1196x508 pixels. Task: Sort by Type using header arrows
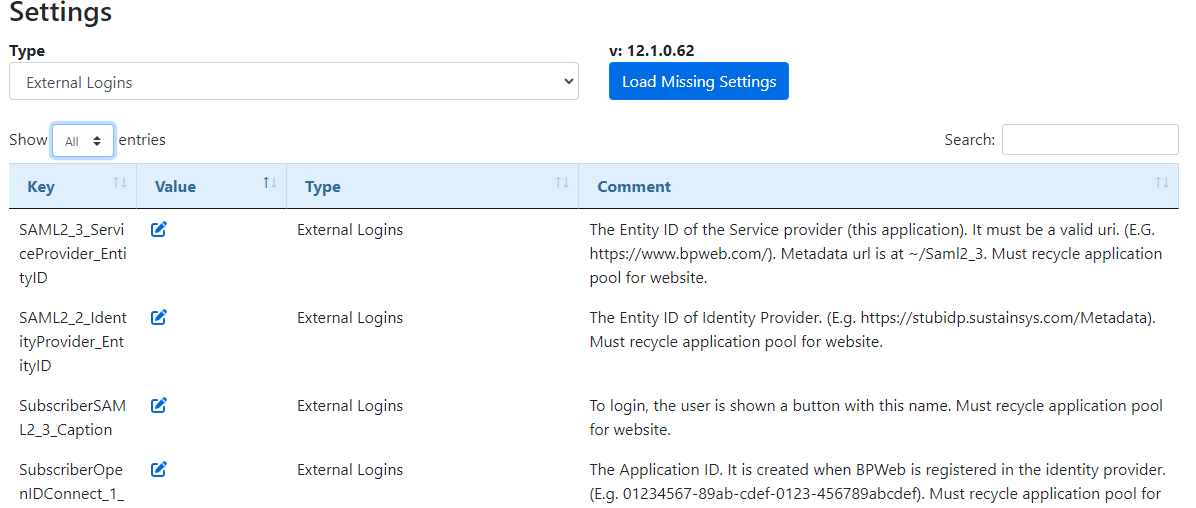pyautogui.click(x=561, y=184)
